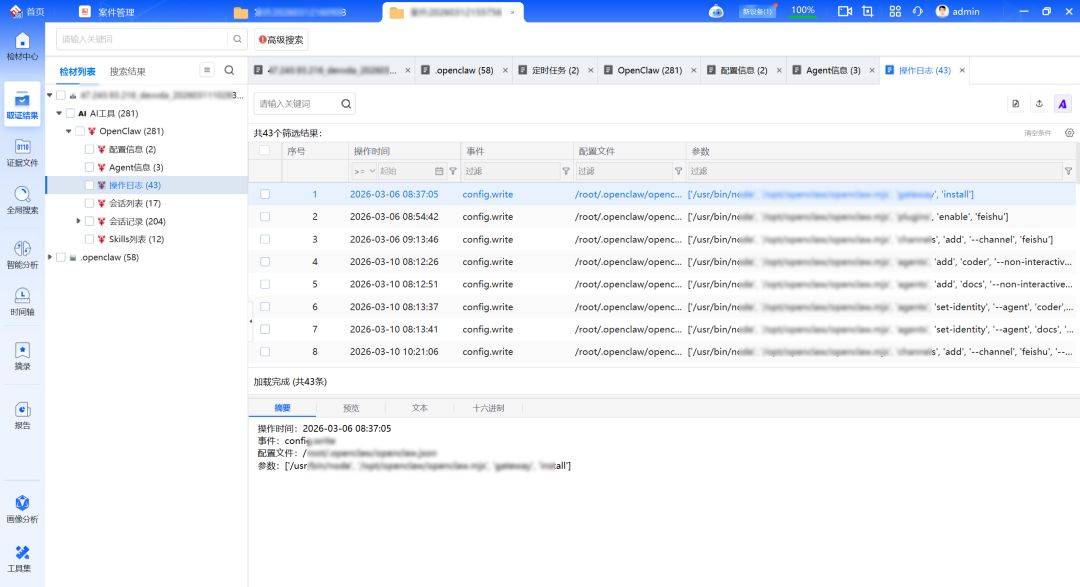Click the screen recording camera icon

click(844, 11)
